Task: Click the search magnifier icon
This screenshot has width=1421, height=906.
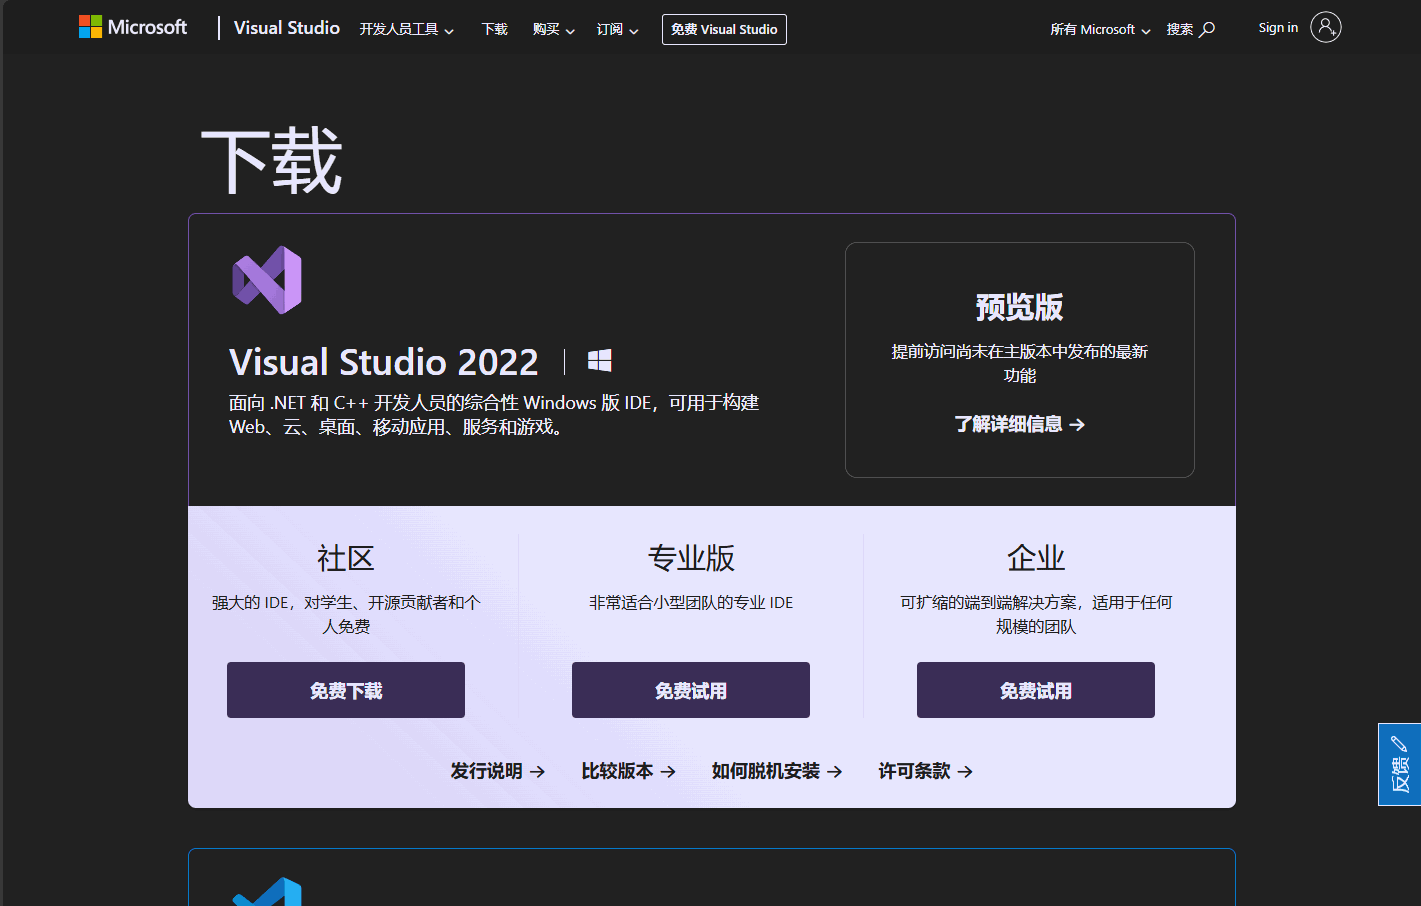Action: pos(1207,29)
